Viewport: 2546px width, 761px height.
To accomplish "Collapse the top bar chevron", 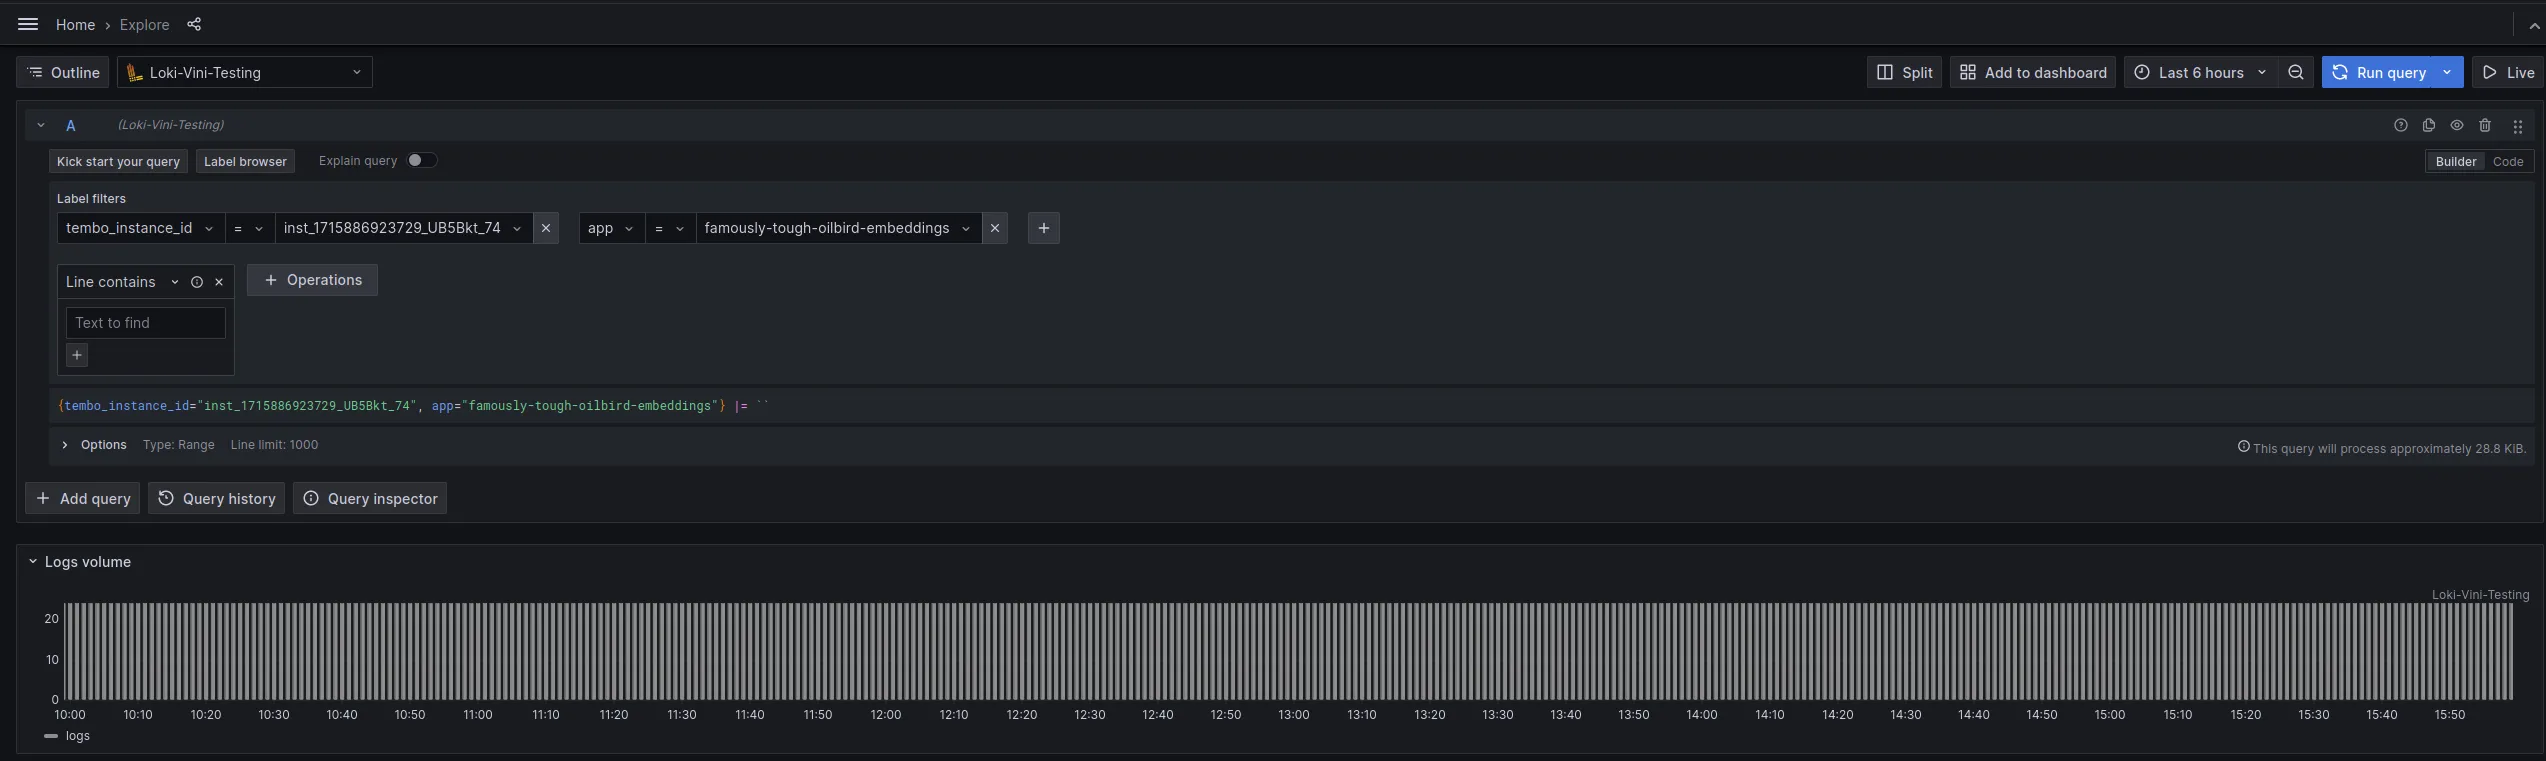I will [2533, 26].
